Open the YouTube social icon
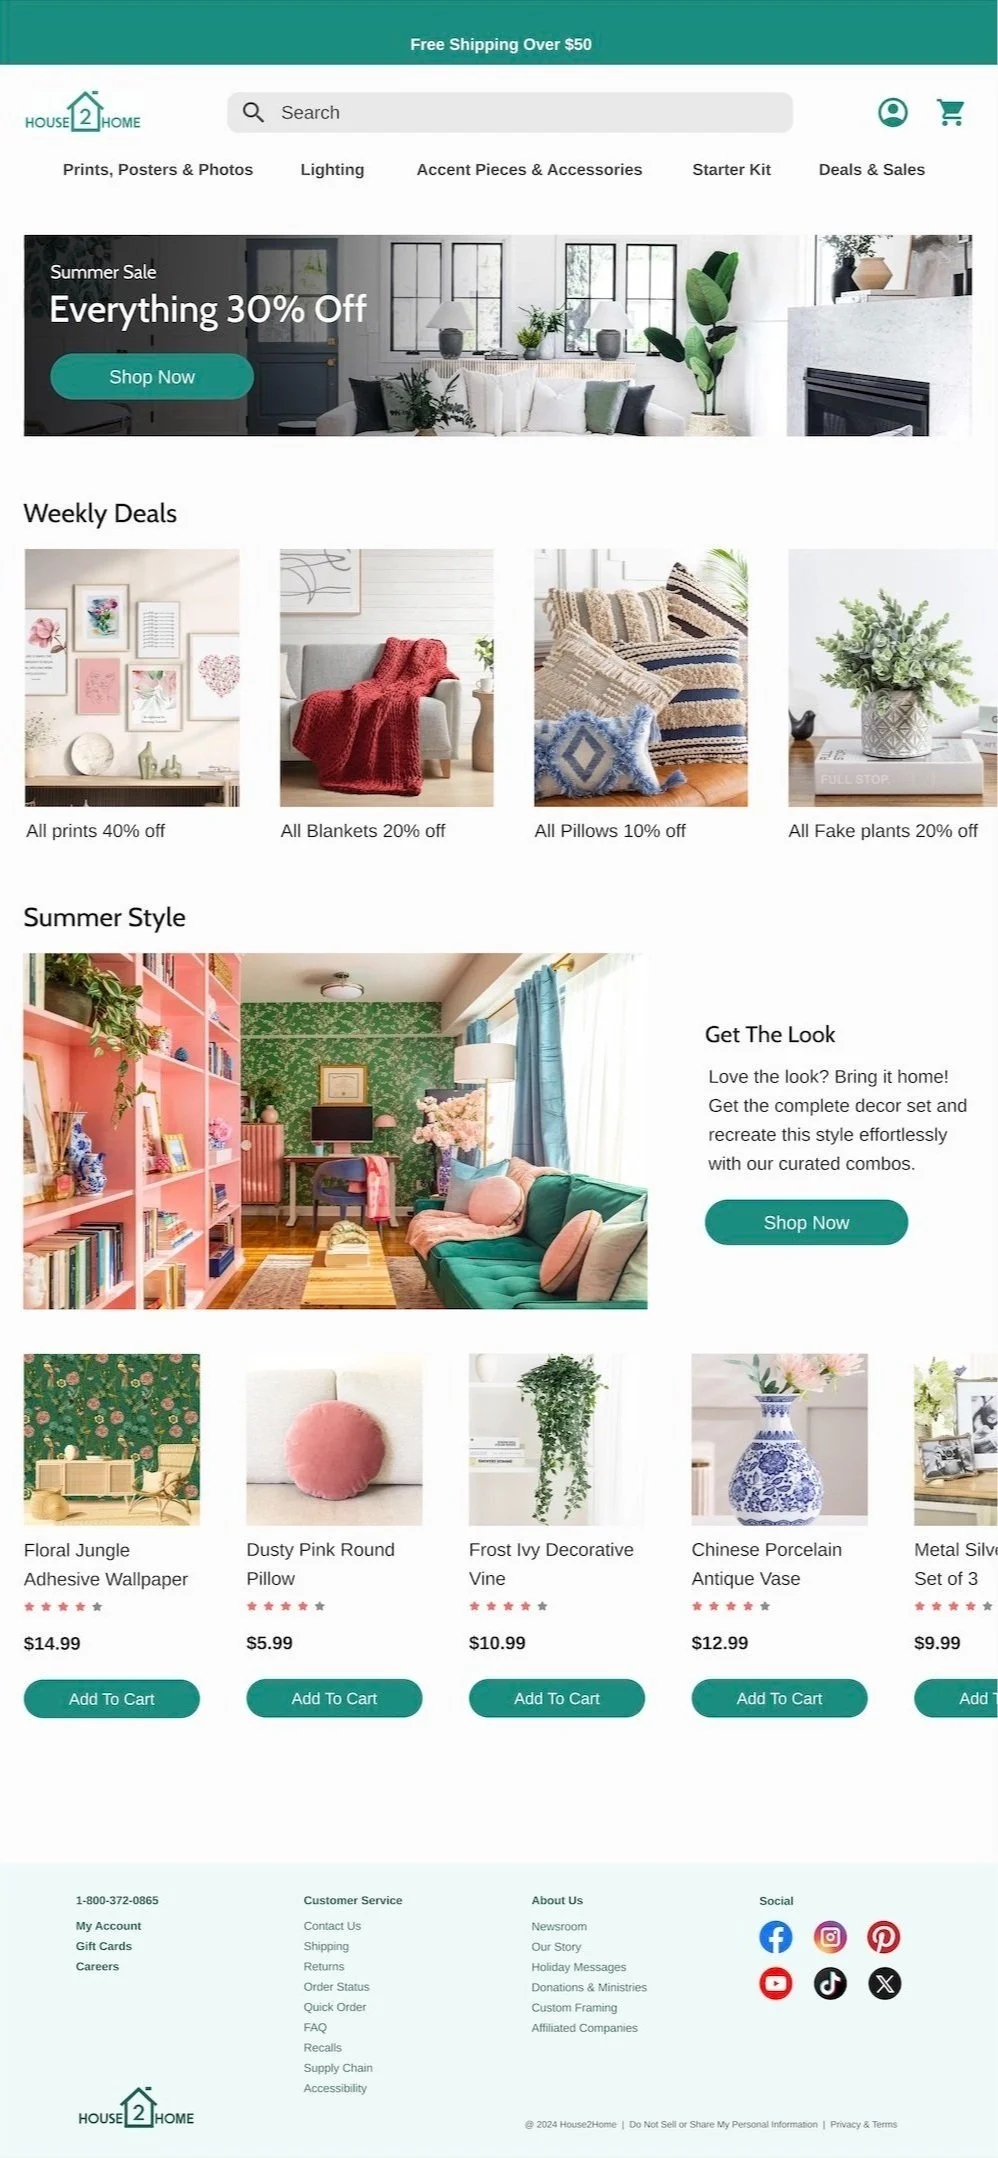Viewport: 998px width, 2158px height. 776,1983
